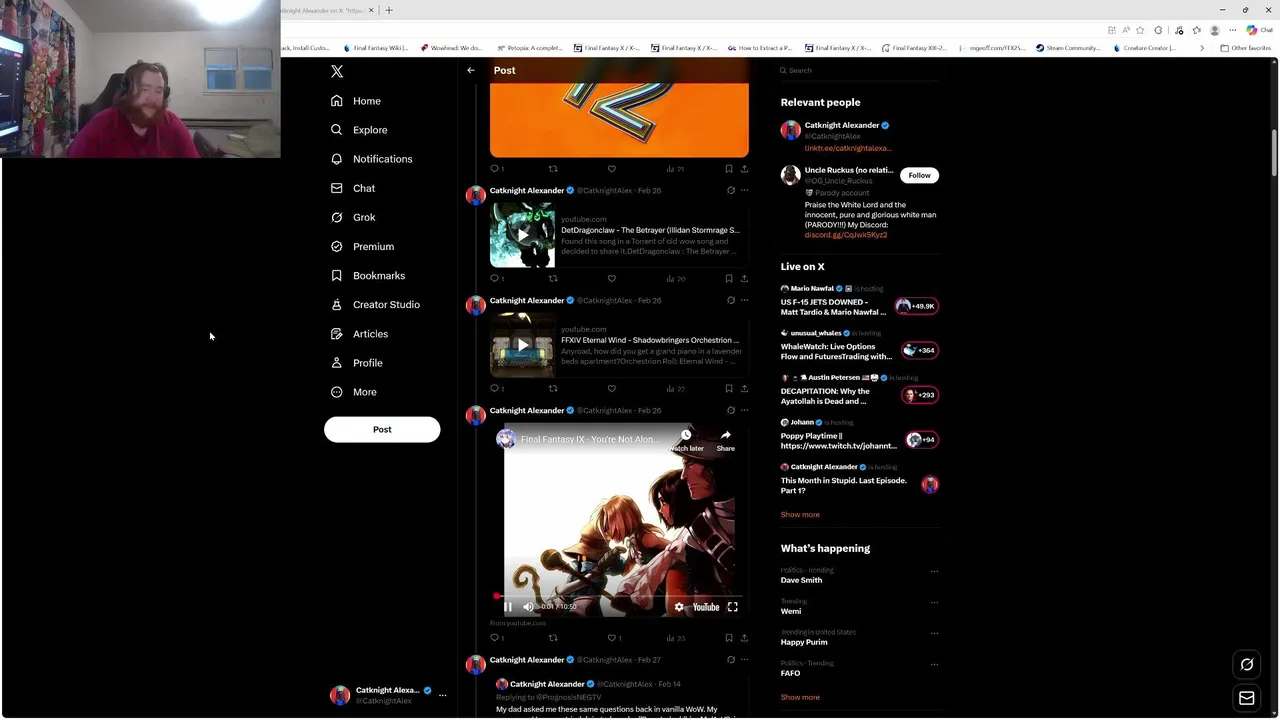Viewport: 1280px width, 720px height.
Task: Open browser Chat copilot button
Action: 1259,30
